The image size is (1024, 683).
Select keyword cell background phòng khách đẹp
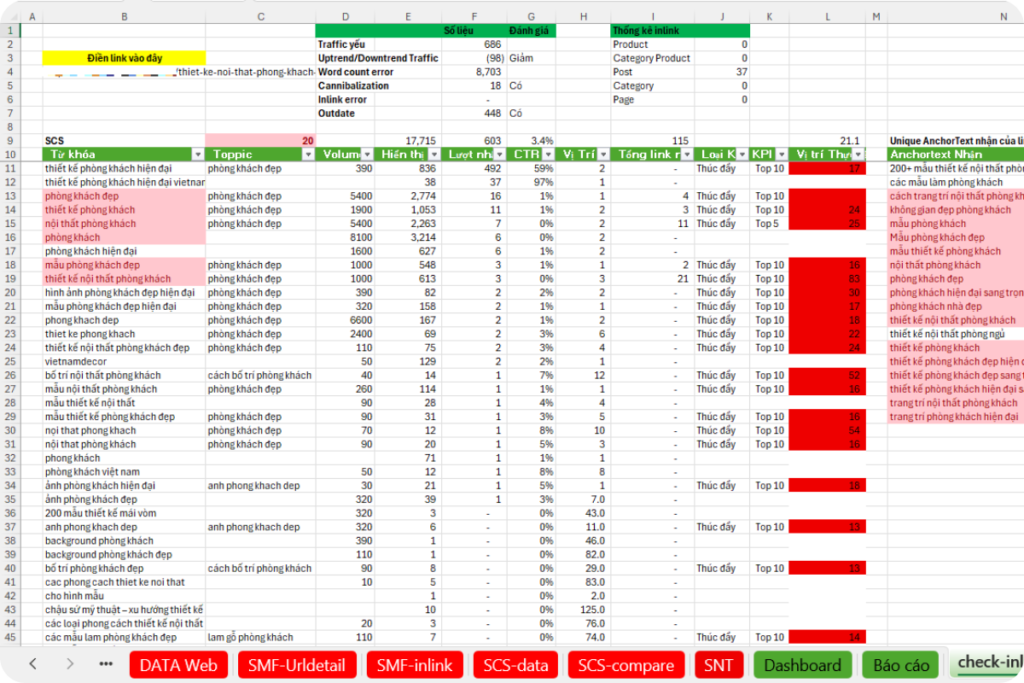(x=124, y=554)
